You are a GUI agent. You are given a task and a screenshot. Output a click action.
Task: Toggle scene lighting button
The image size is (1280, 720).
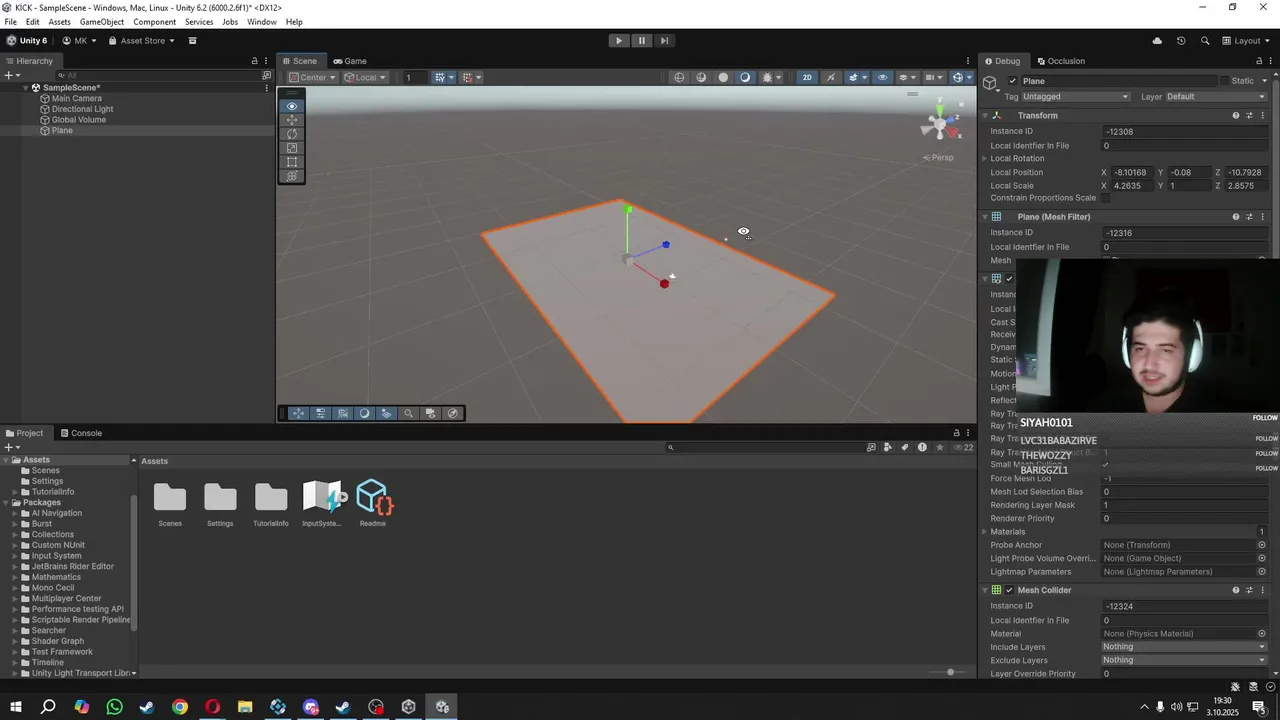tap(830, 77)
